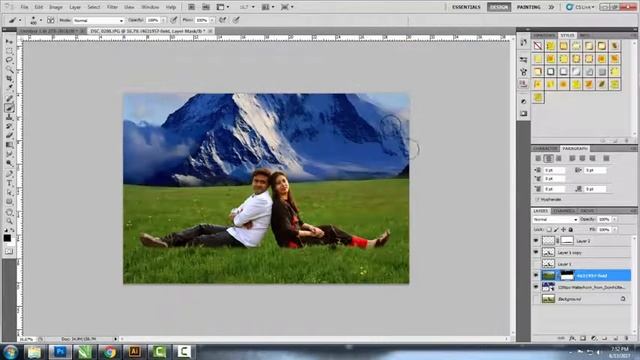Open Chrome from the taskbar

coord(109,352)
